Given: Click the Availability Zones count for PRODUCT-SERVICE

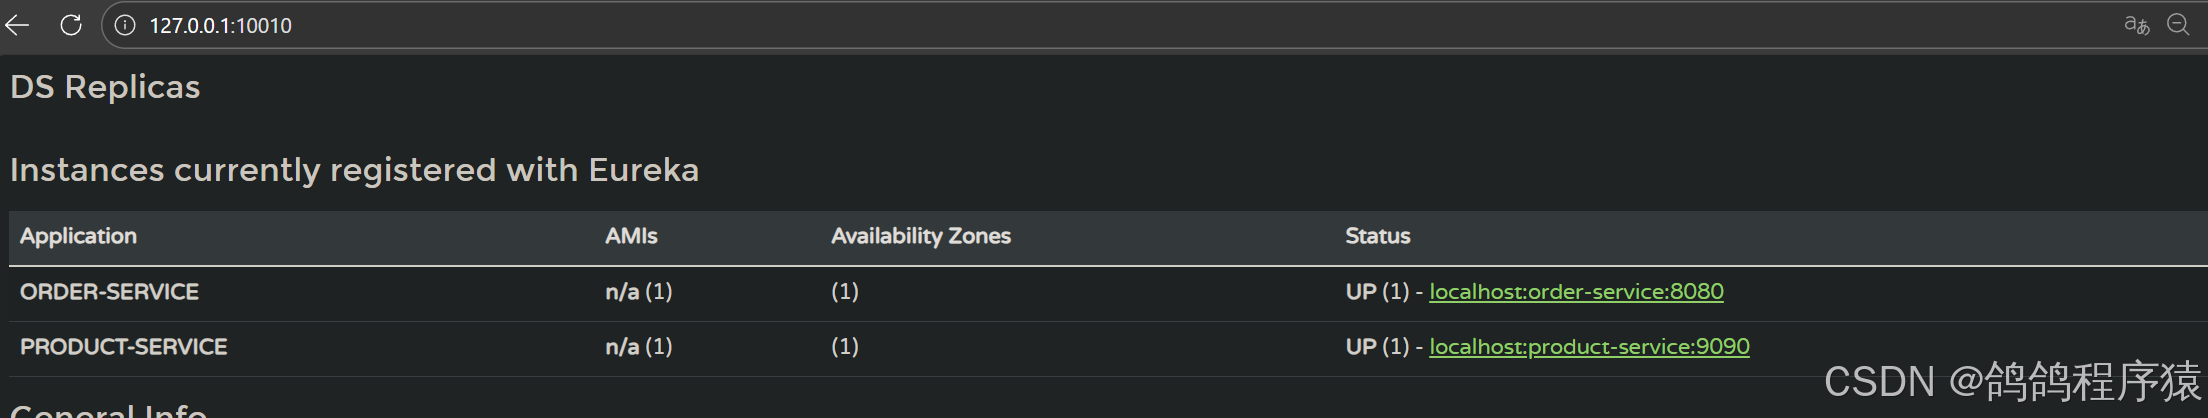Looking at the screenshot, I should [844, 347].
